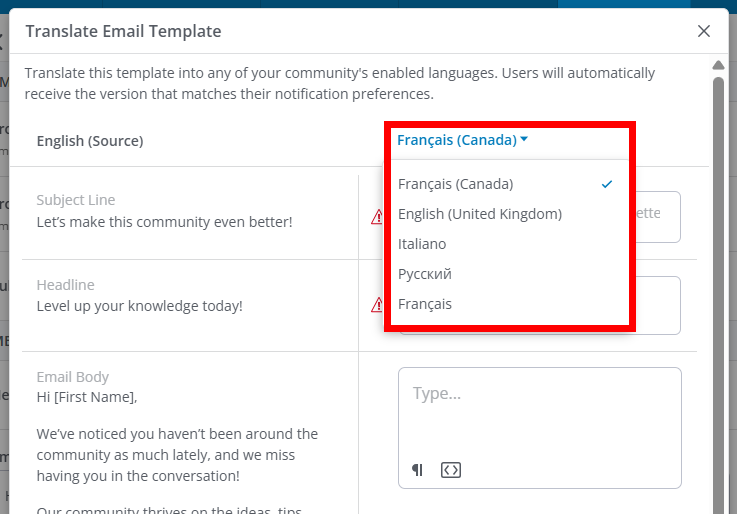Viewport: 737px width, 514px height.
Task: Click the warning icon beside Headline
Action: point(377,305)
